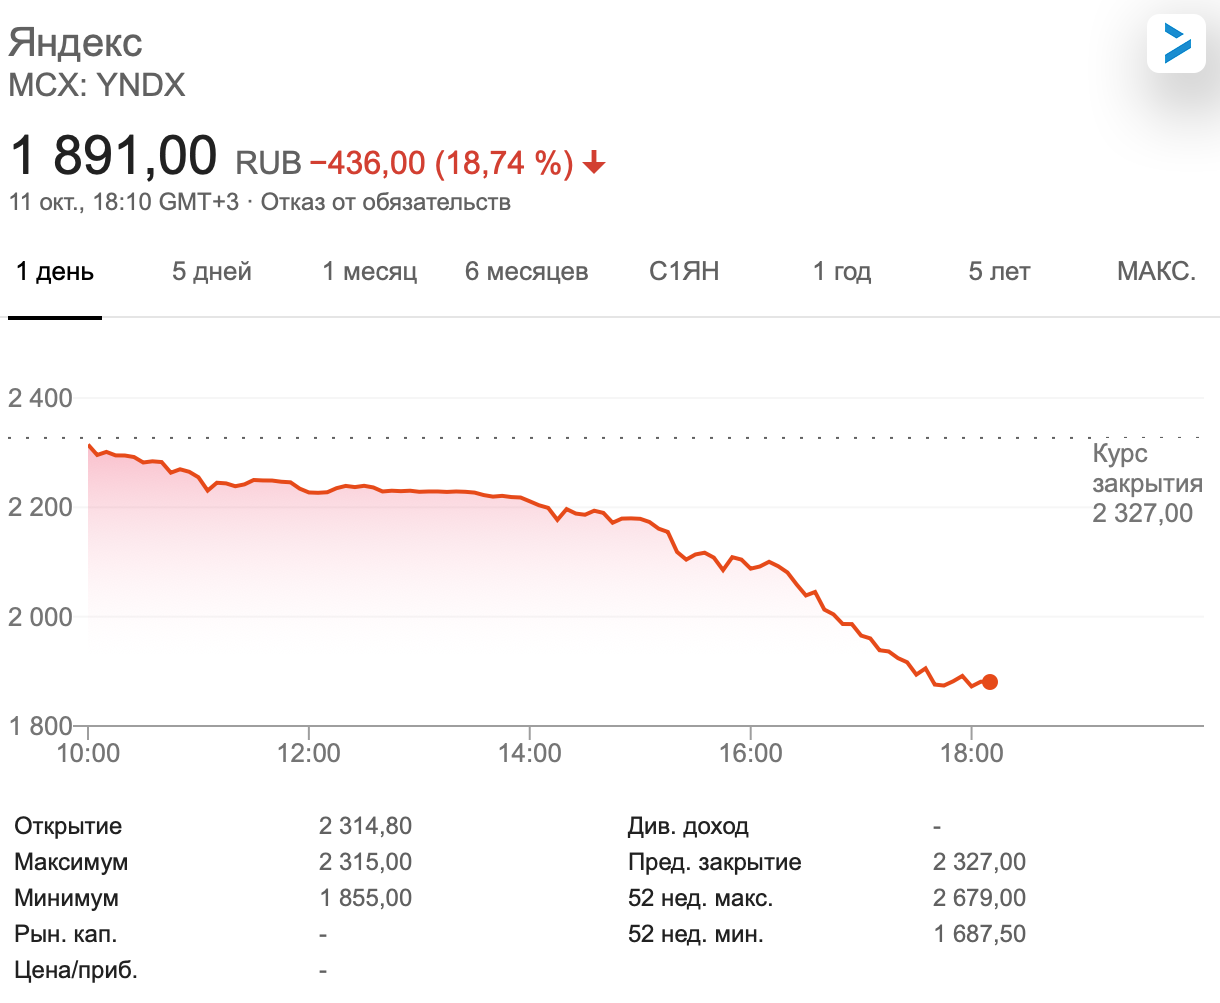
Task: Select the 6 месяцев tab
Action: 527,272
